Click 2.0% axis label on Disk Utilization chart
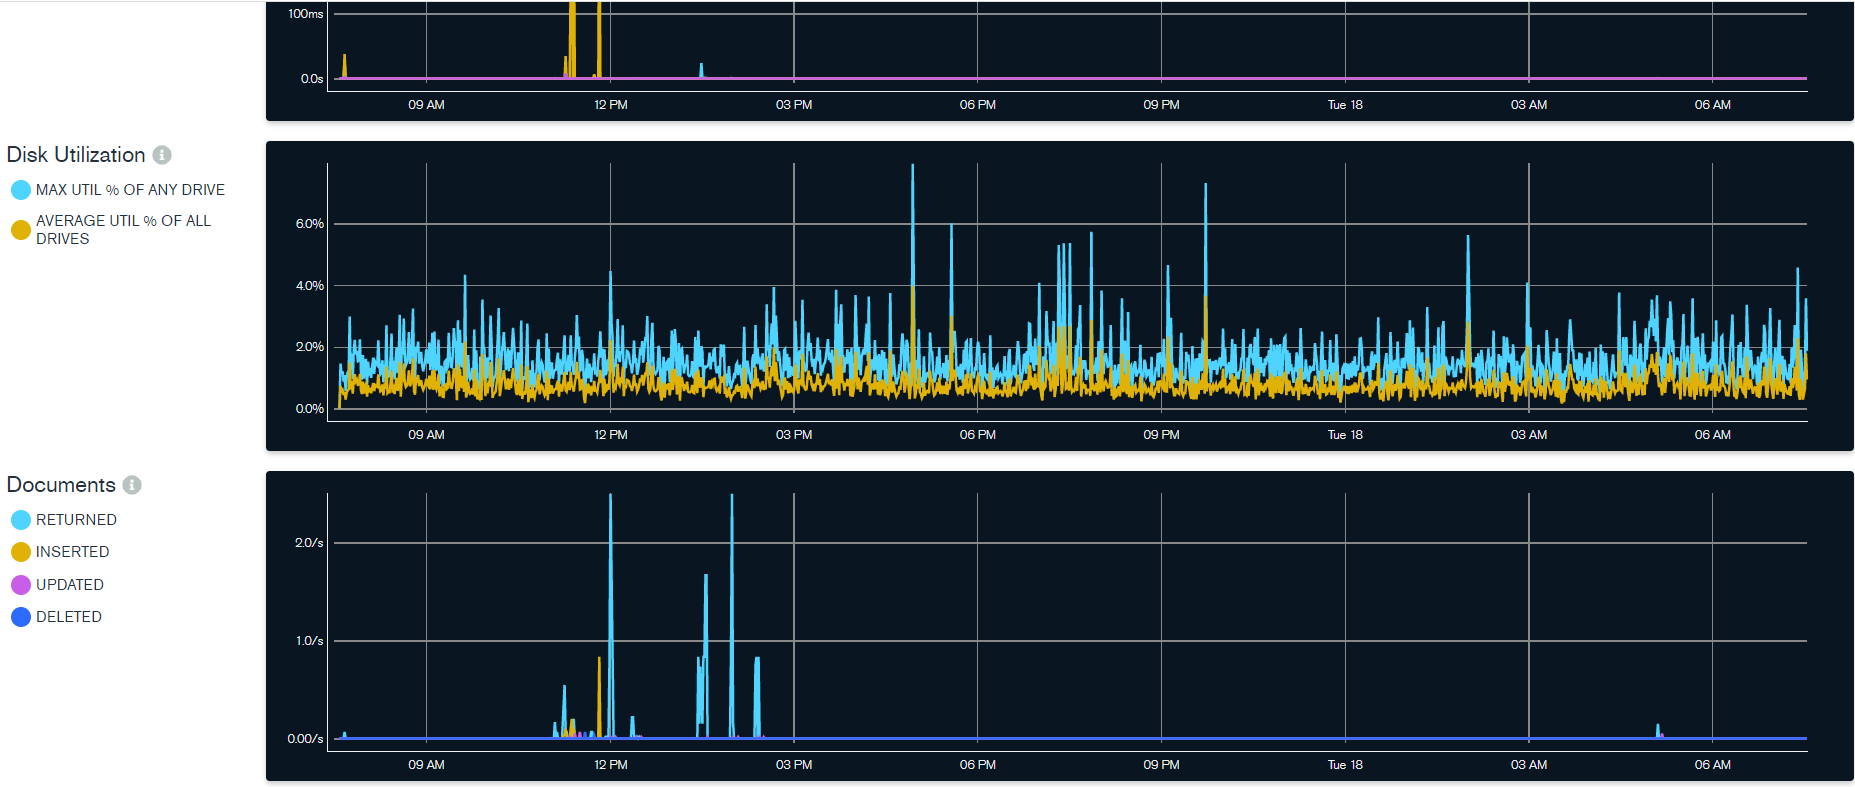Image resolution: width=1855 pixels, height=787 pixels. tap(310, 347)
